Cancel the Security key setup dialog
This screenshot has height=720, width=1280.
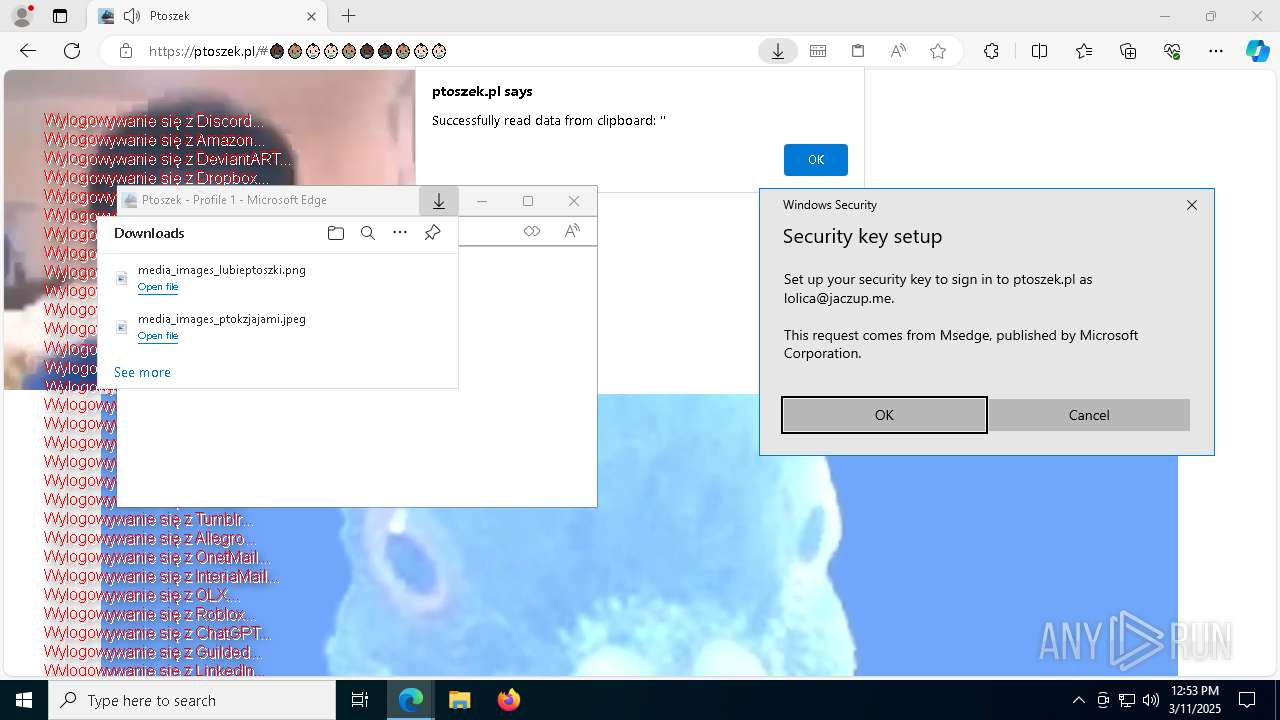point(1089,415)
